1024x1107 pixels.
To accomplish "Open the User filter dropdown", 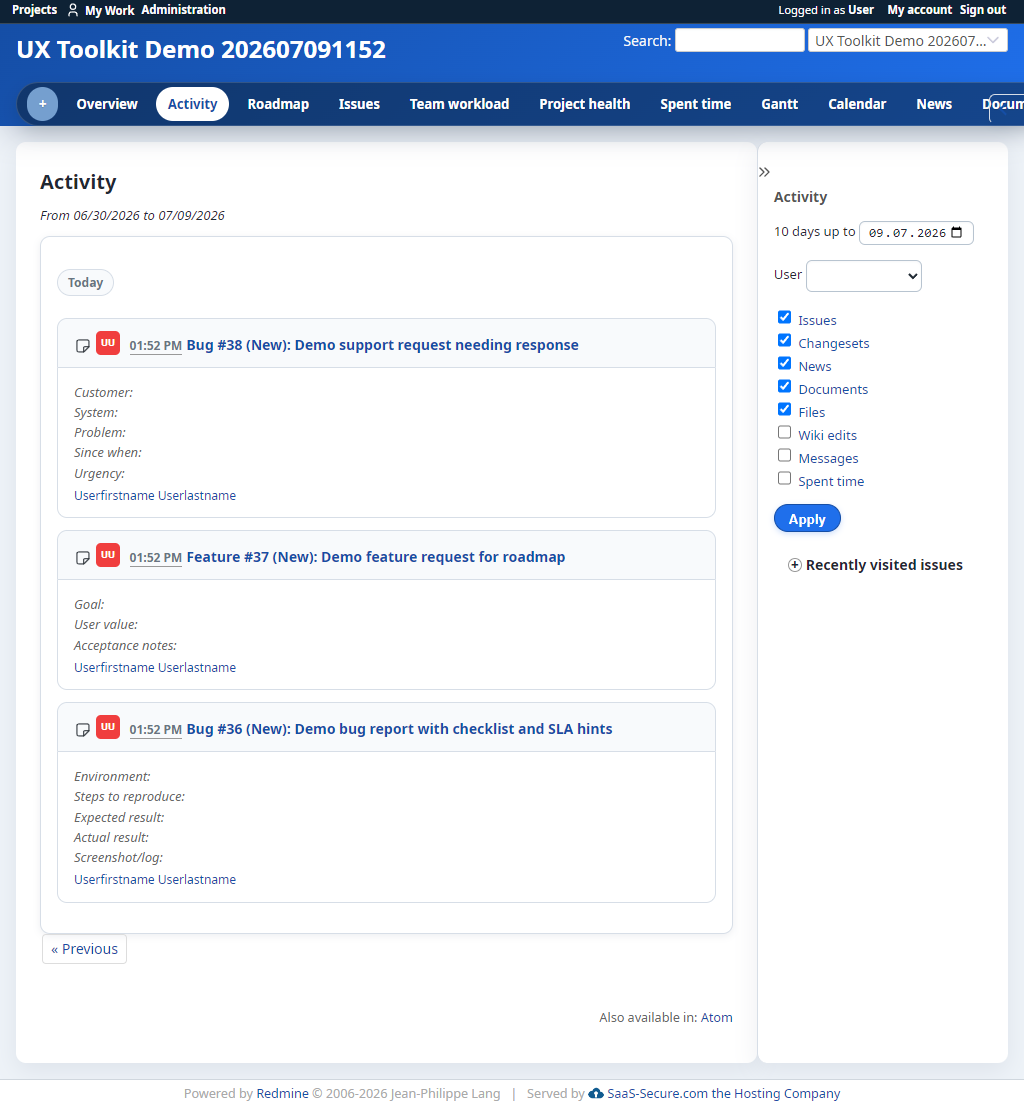I will (864, 276).
